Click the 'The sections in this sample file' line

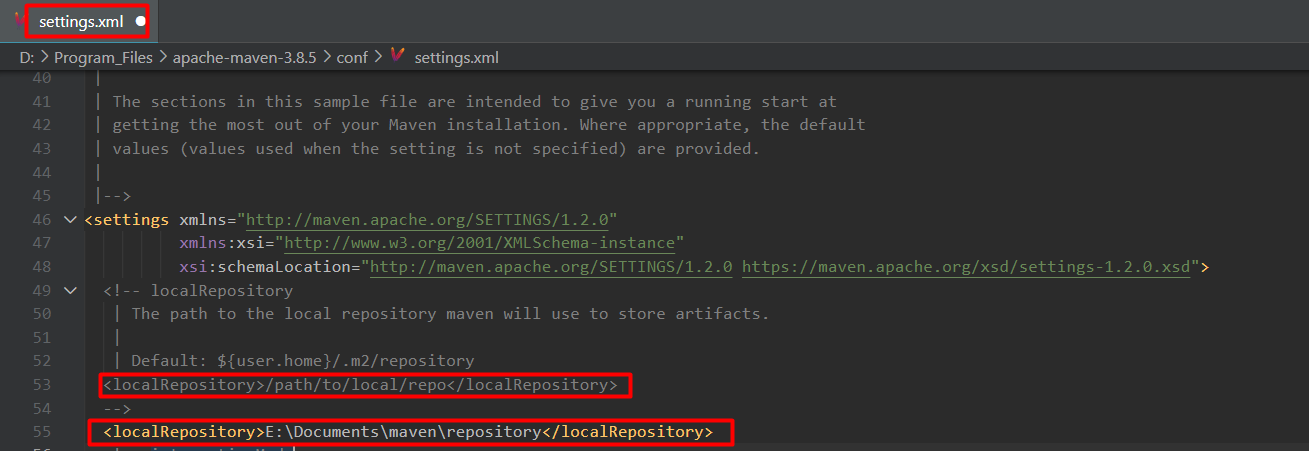point(474,101)
